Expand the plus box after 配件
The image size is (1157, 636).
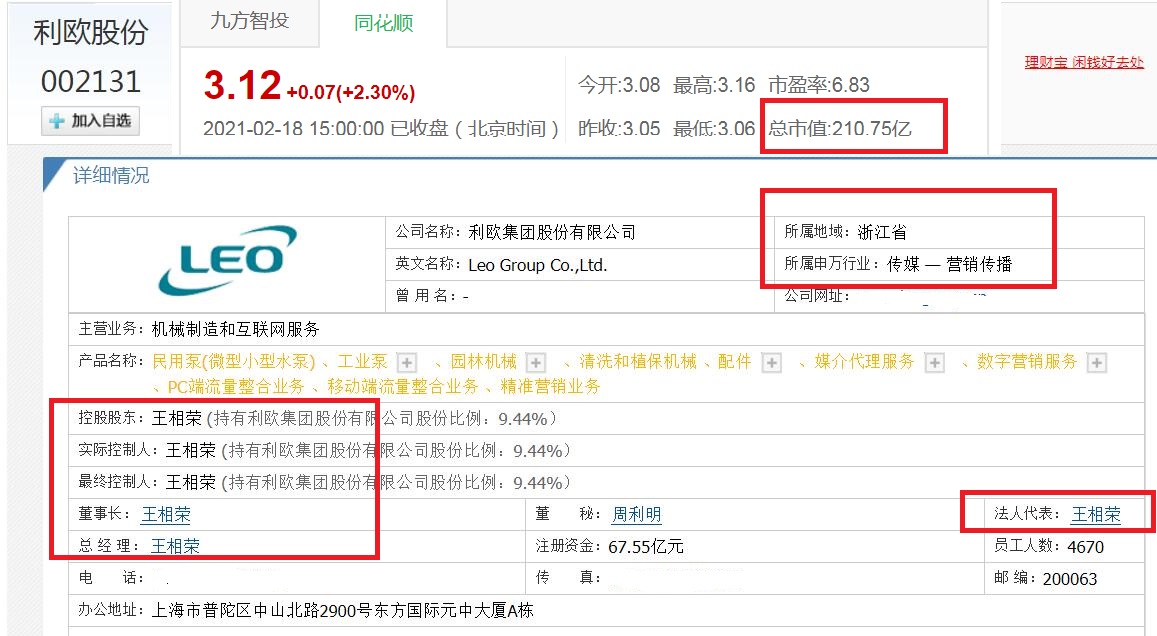771,362
